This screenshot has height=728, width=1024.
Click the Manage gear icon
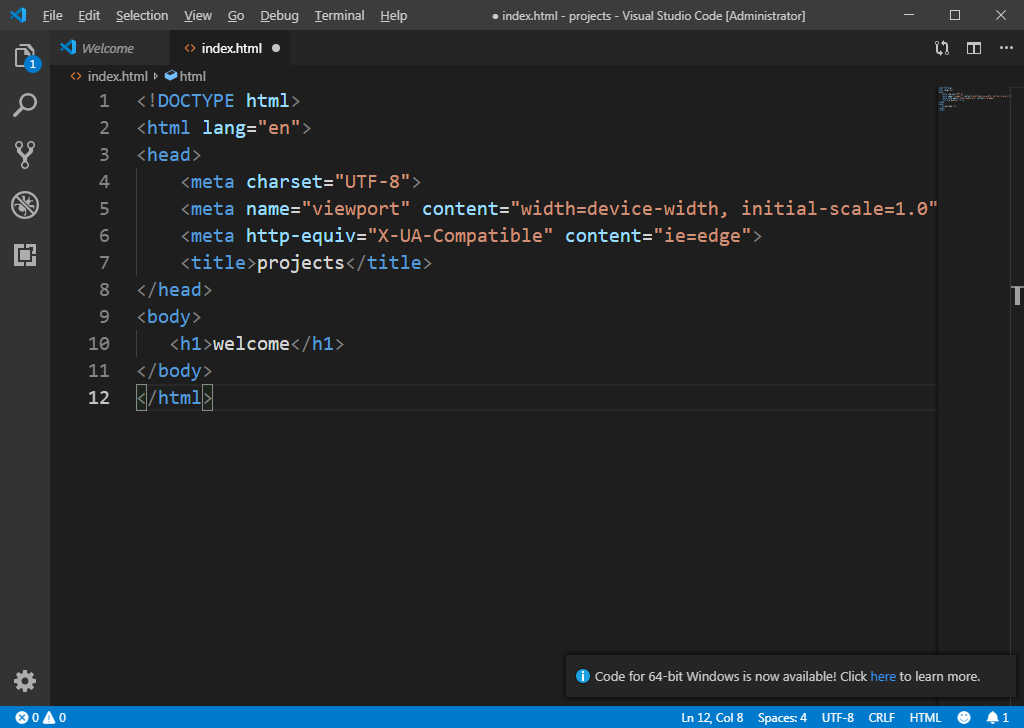tap(25, 681)
